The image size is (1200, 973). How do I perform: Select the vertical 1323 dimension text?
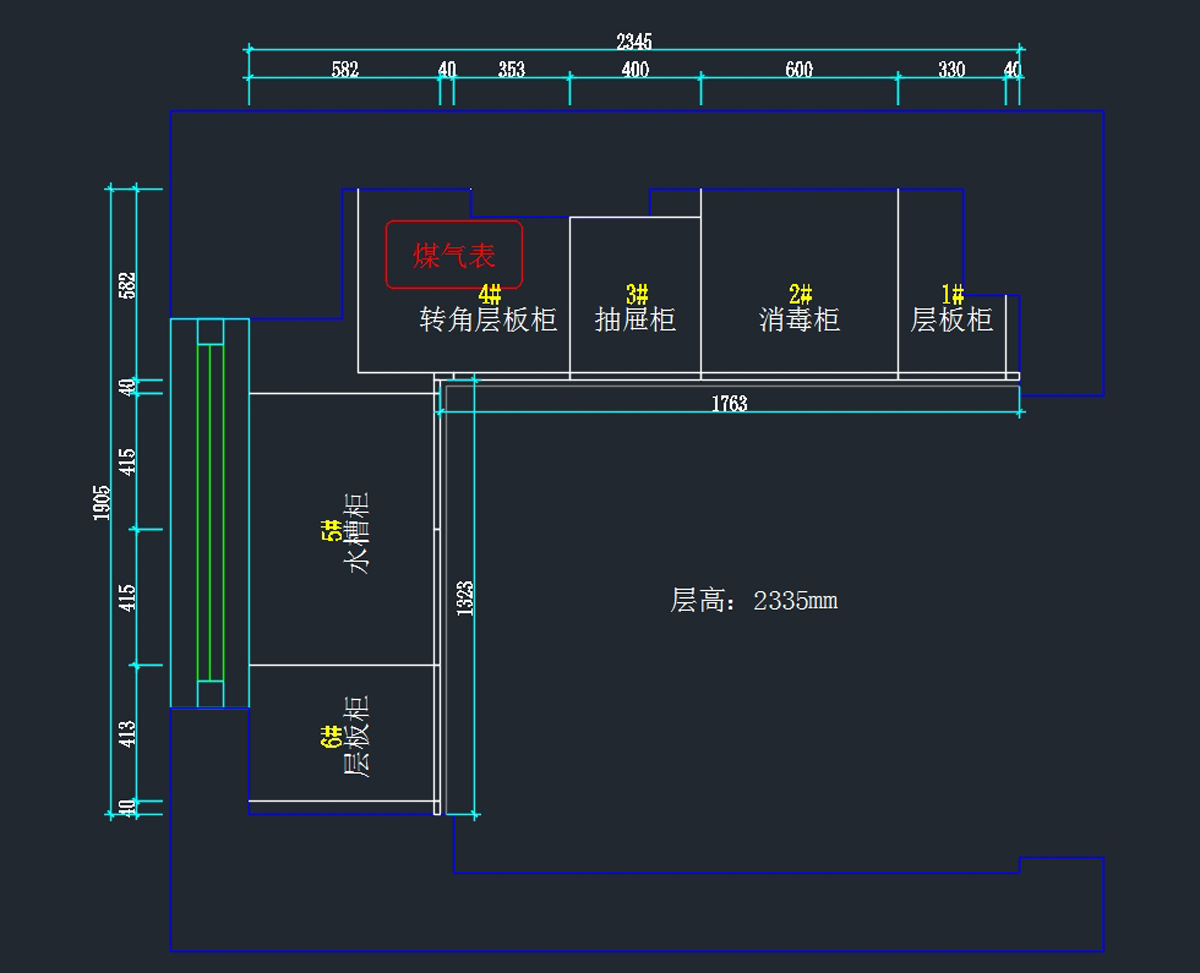point(465,598)
